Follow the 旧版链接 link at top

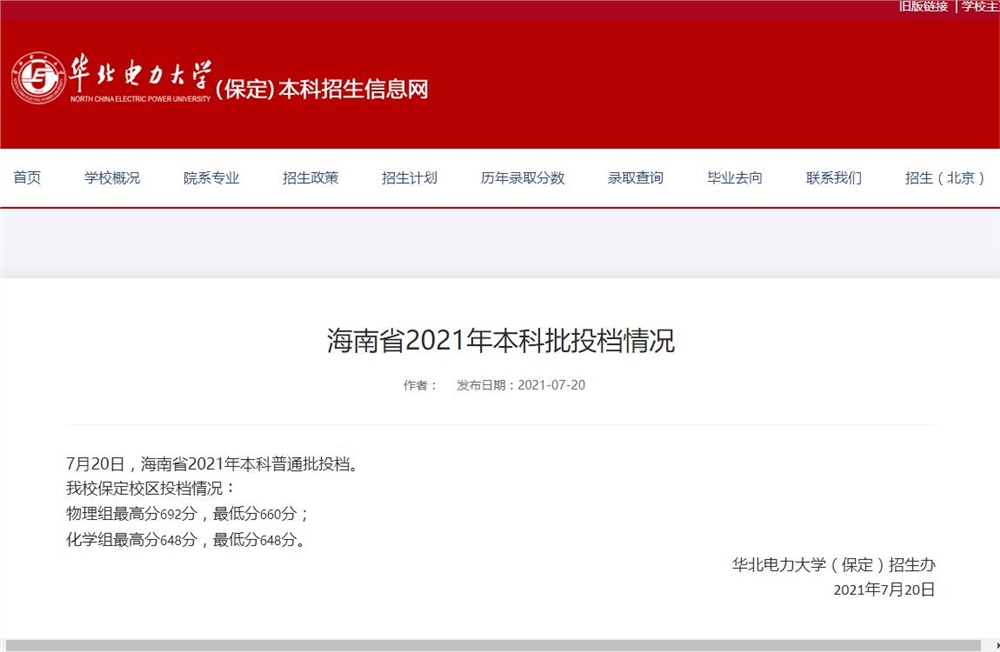(923, 6)
